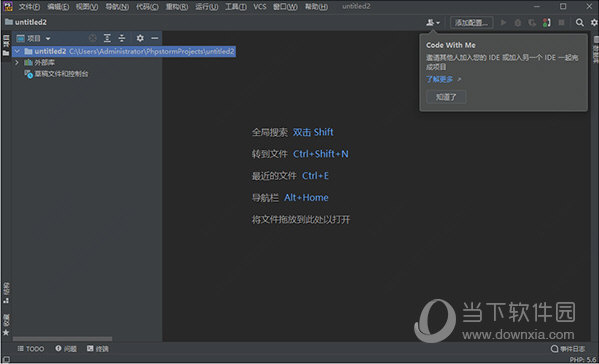Toggle PHP debug listening traffic-light icon
The image size is (599, 364).
click(x=547, y=23)
